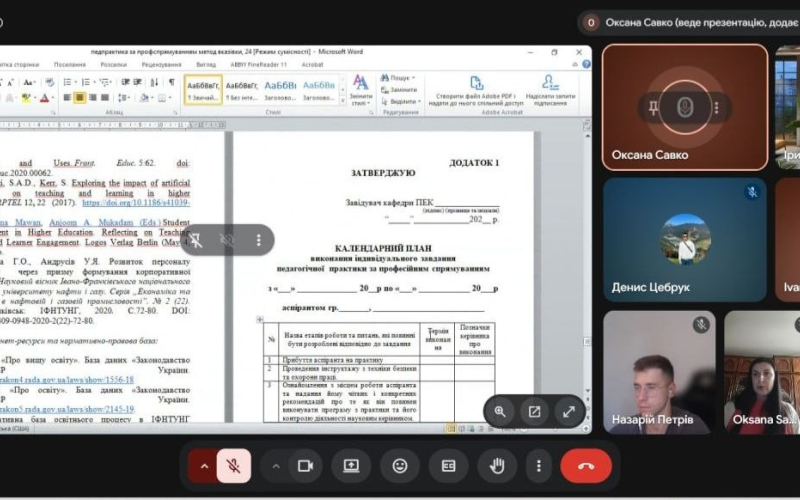800x500 pixels.
Task: Click the paragraph shading color bucket
Action: (x=145, y=97)
